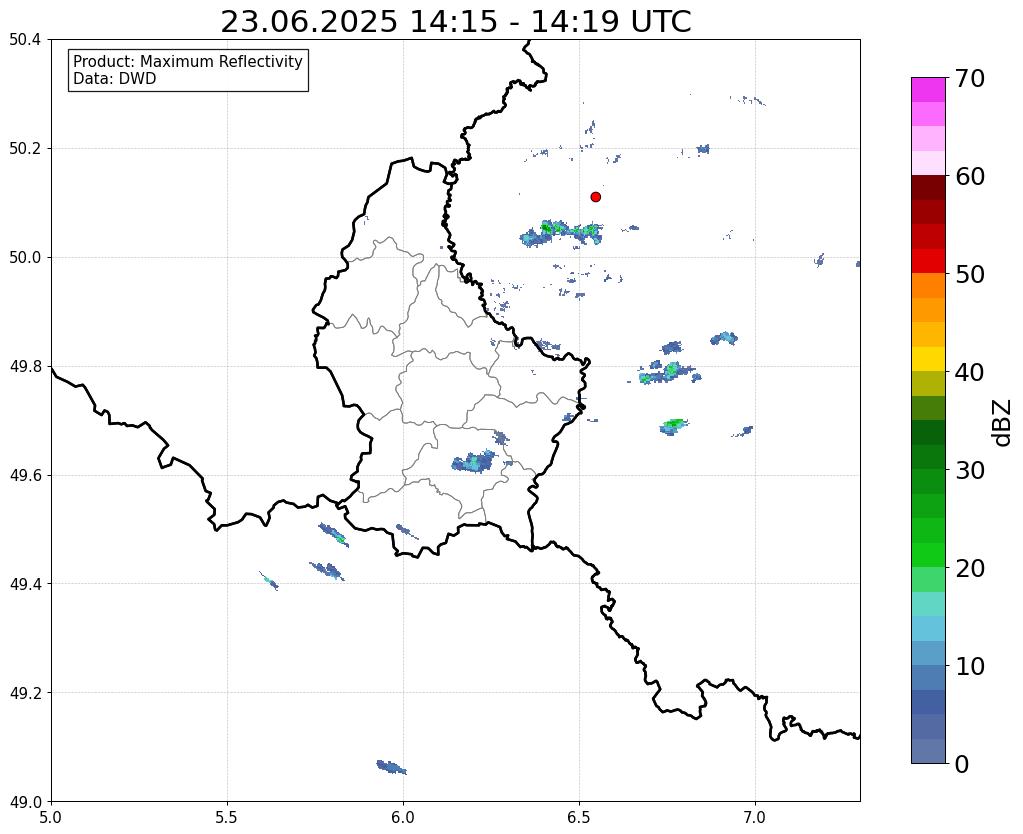Click the latitude axis label '49.2'
The width and height of the screenshot is (1023, 834).
coord(25,693)
